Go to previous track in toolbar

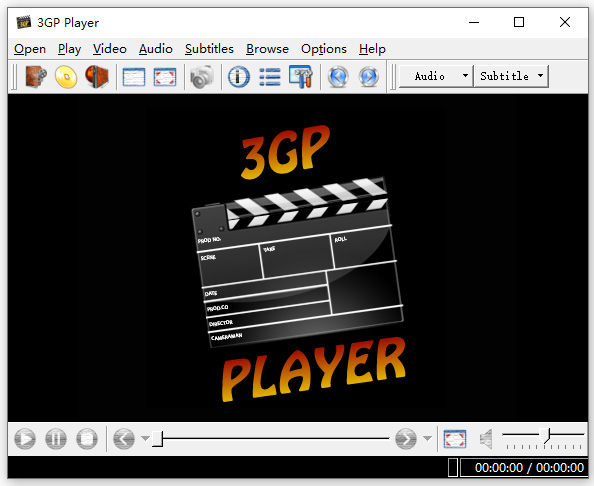[338, 77]
